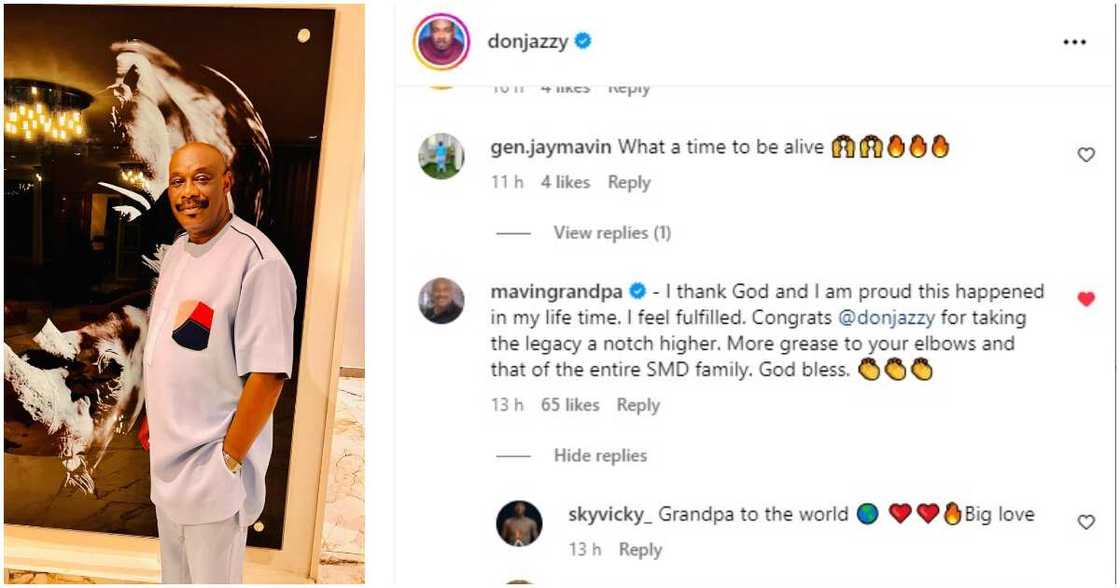
Task: Reply to mavingrandpa's comment
Action: [638, 405]
